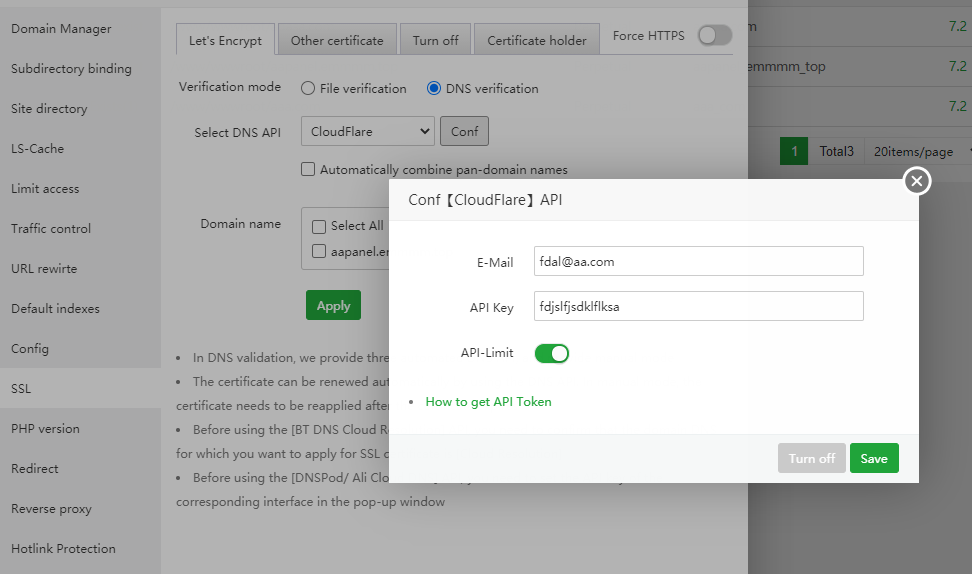
Task: Click the Conf button beside DNS API
Action: coord(464,131)
